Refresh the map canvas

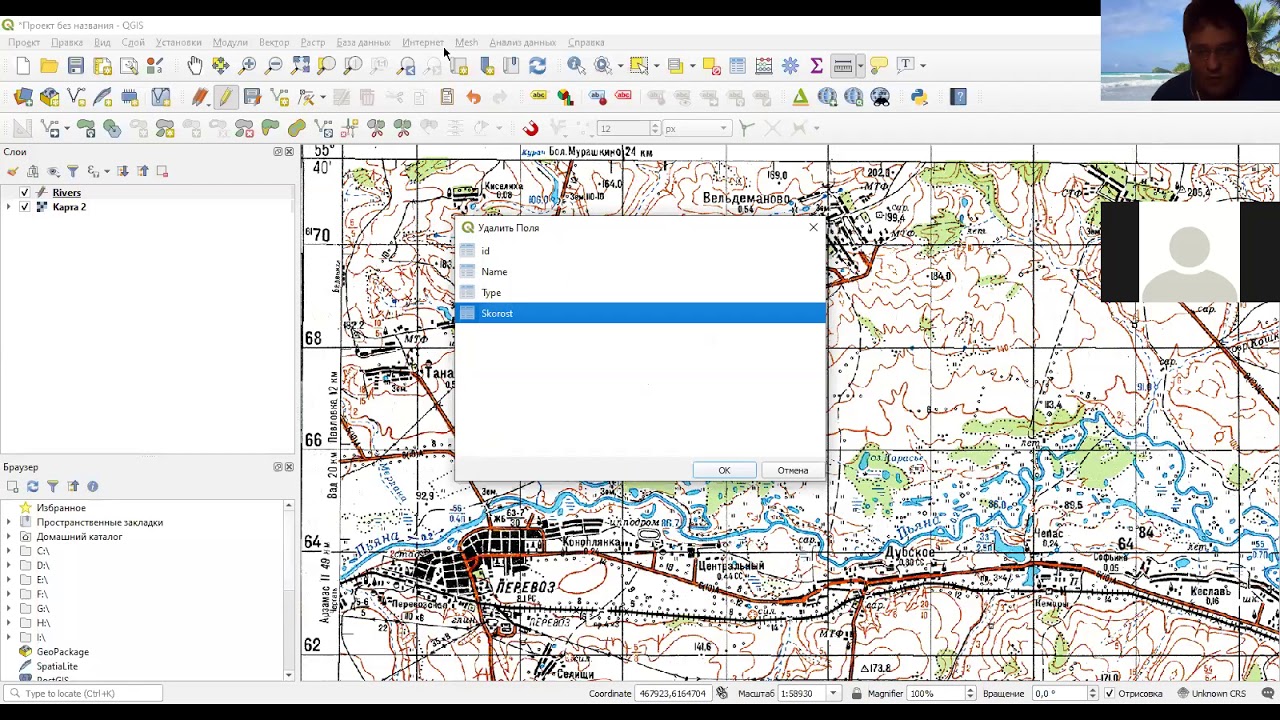tap(537, 66)
